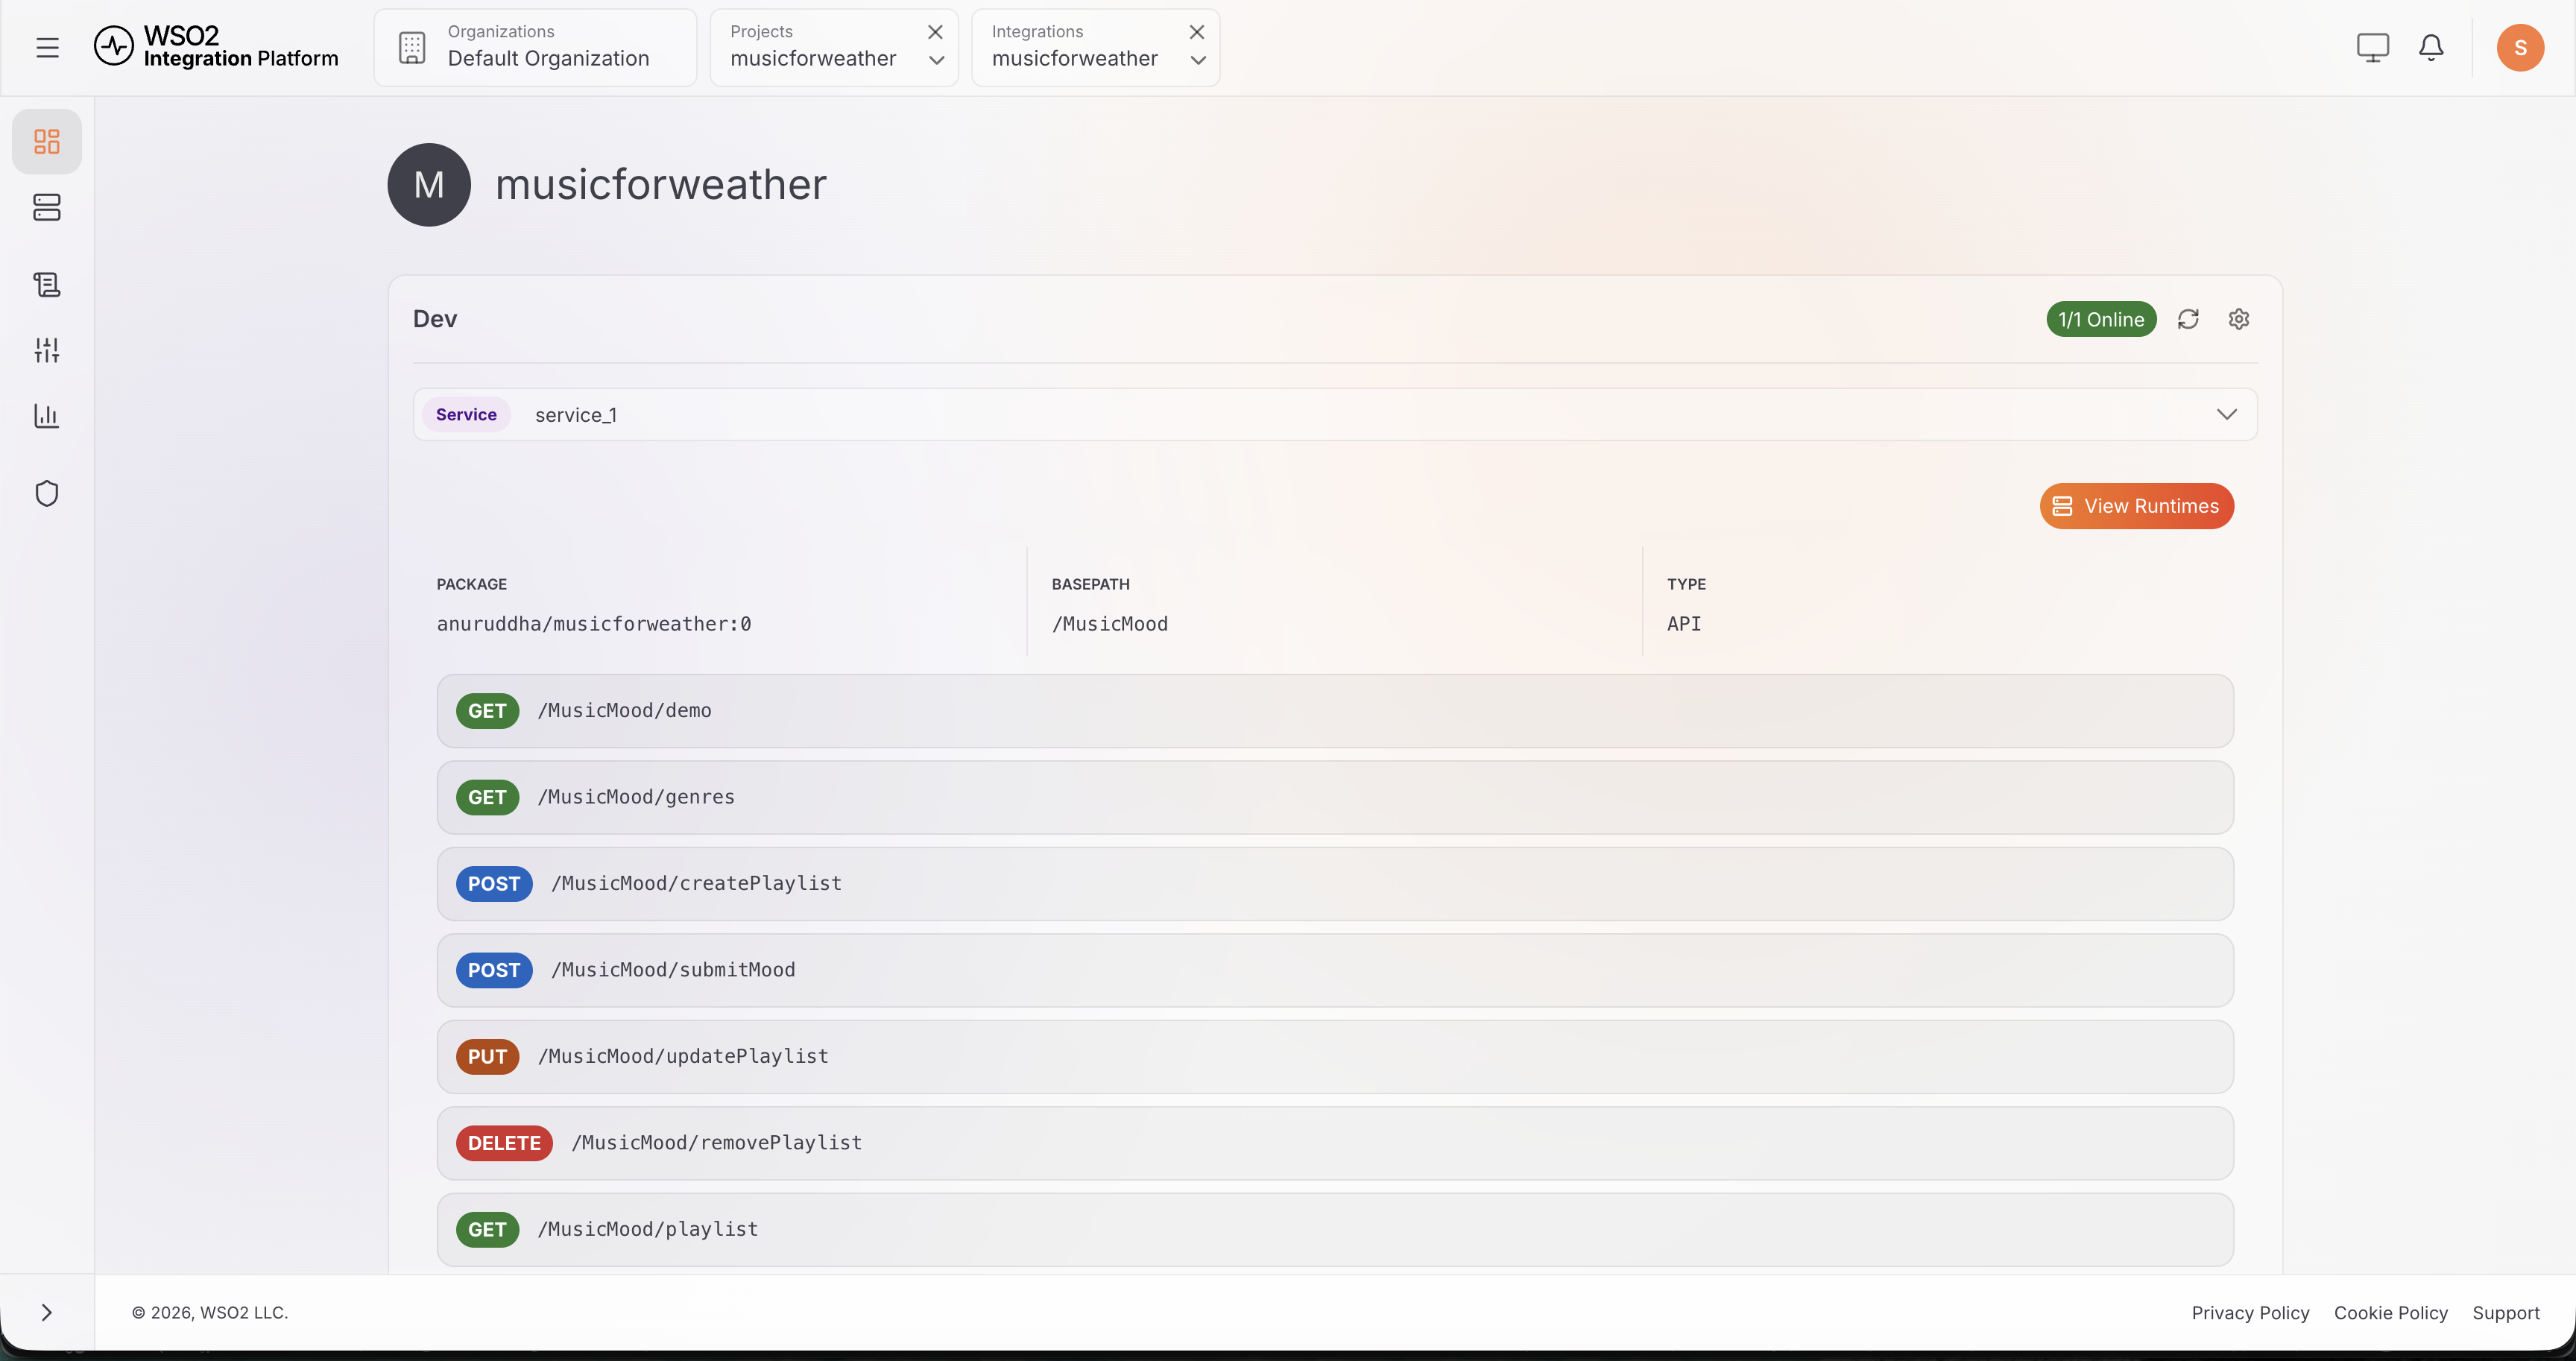The height and width of the screenshot is (1361, 2576).
Task: Open the Cookie Policy link
Action: [x=2391, y=1313]
